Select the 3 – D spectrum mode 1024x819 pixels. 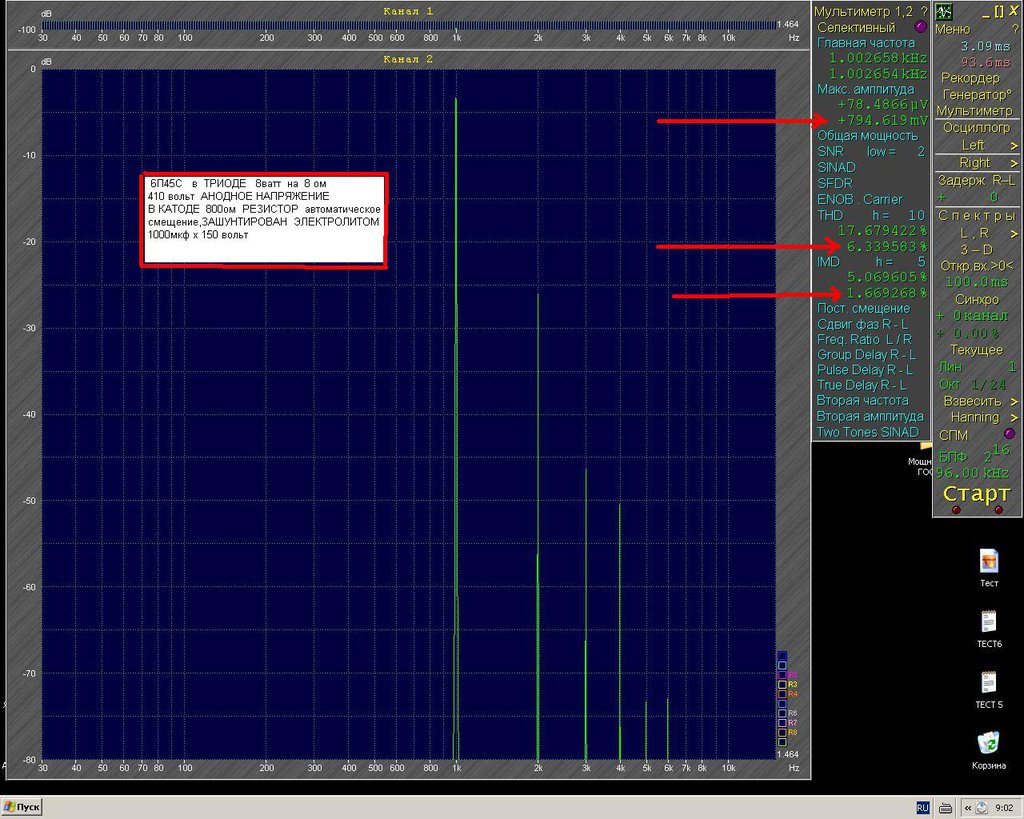[976, 249]
